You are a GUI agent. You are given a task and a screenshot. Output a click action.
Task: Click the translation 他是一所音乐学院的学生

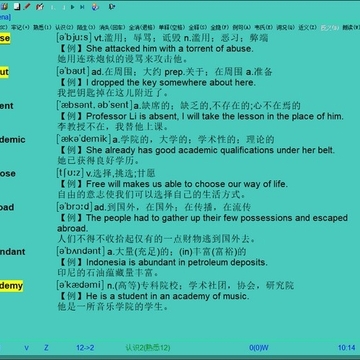(x=113, y=307)
